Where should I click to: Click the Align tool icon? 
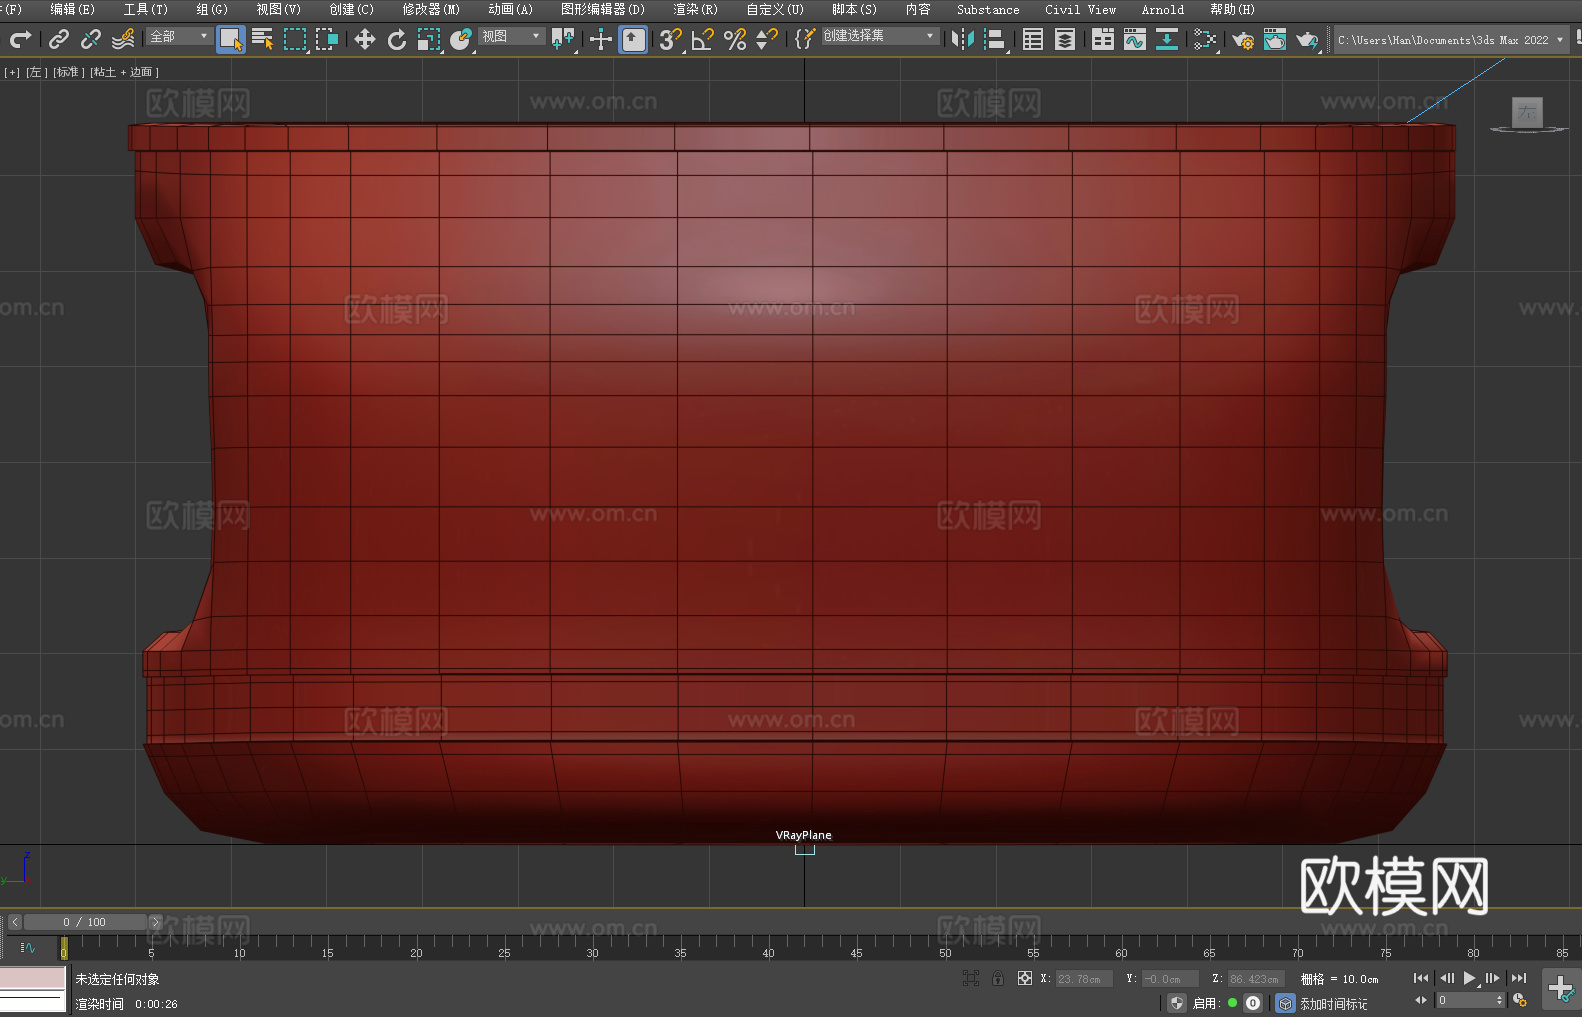995,39
